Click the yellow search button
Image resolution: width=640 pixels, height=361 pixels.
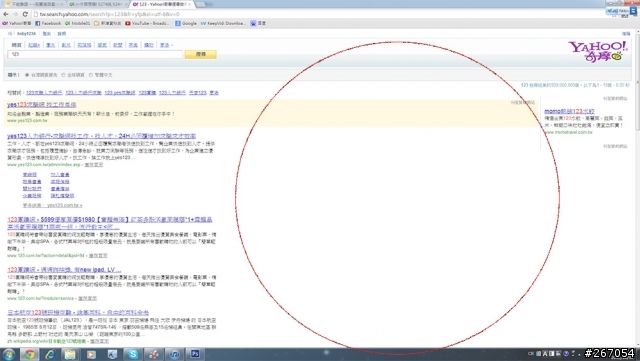[x=200, y=54]
